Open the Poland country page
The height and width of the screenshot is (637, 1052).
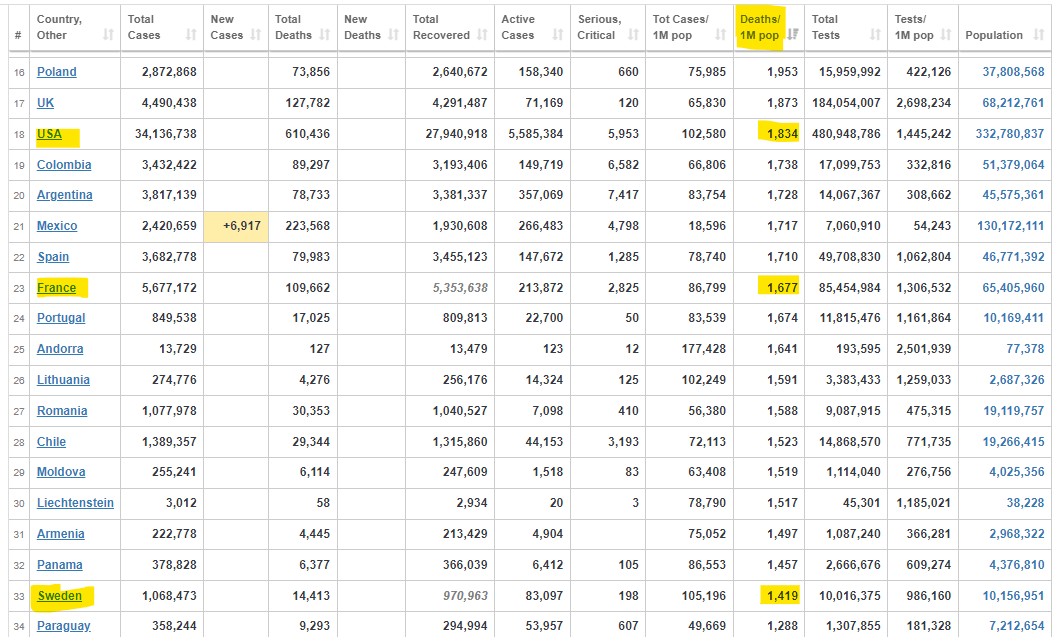pos(56,72)
